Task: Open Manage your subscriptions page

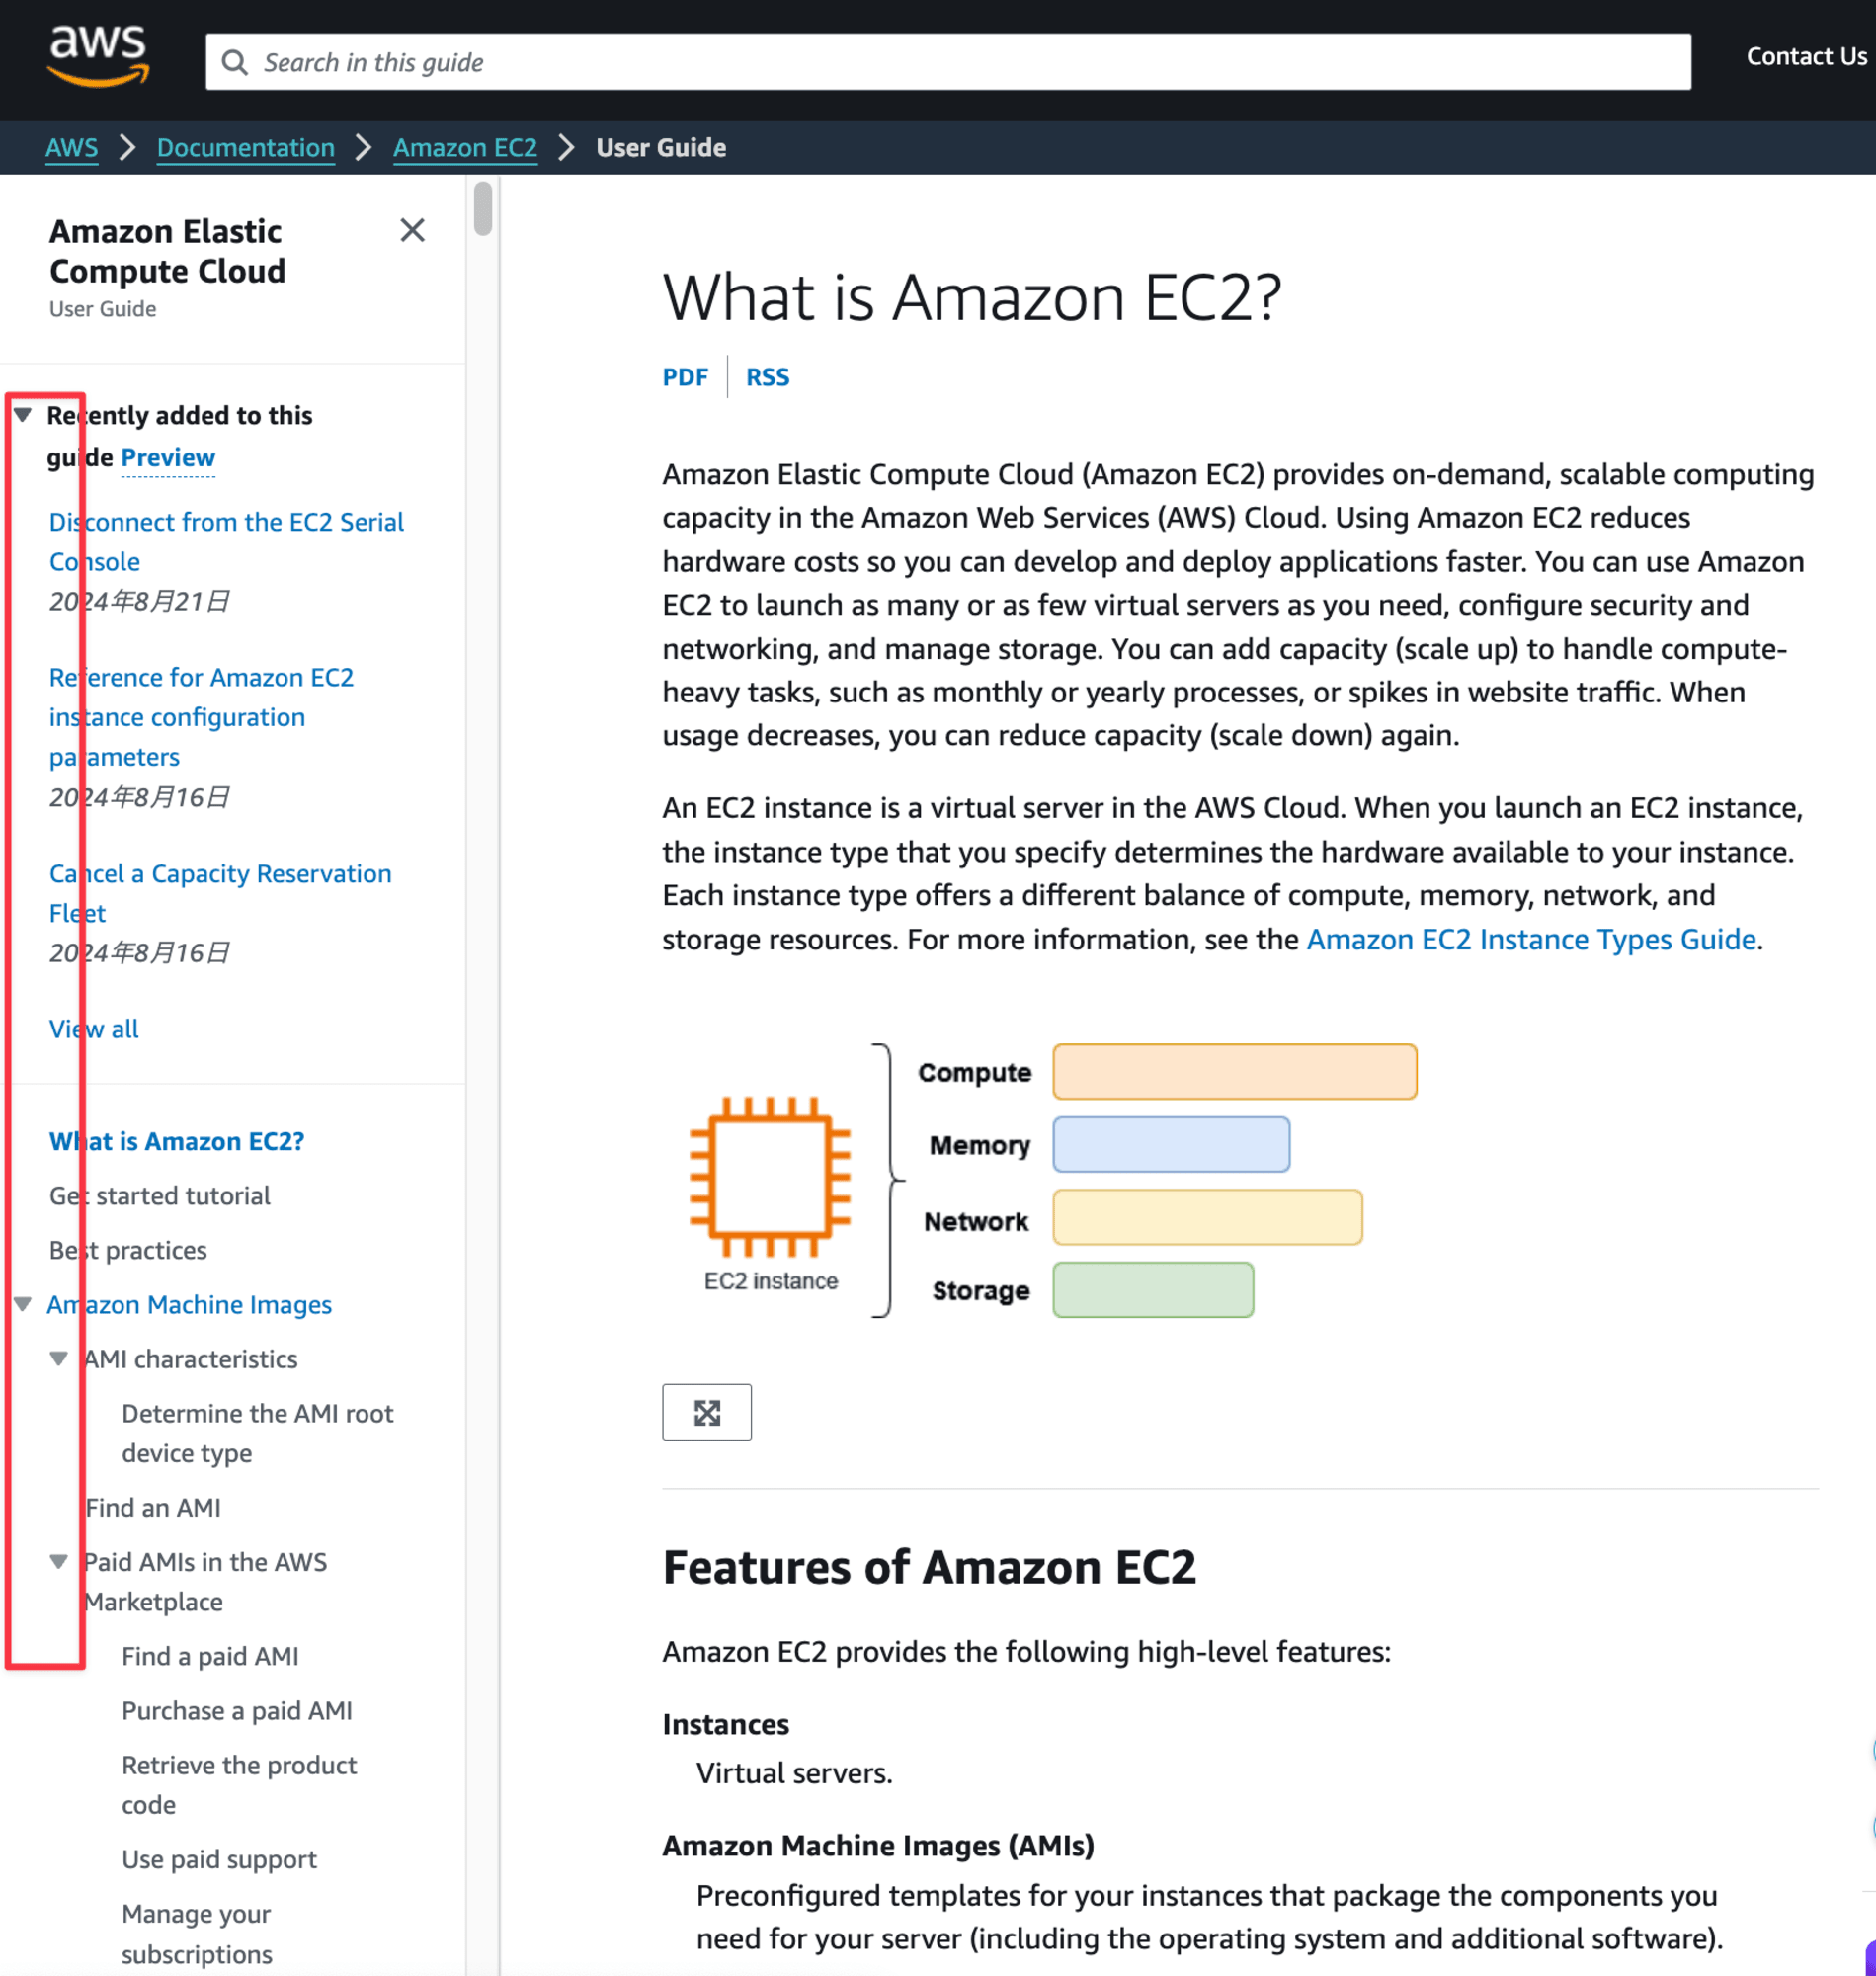Action: pos(197,1934)
